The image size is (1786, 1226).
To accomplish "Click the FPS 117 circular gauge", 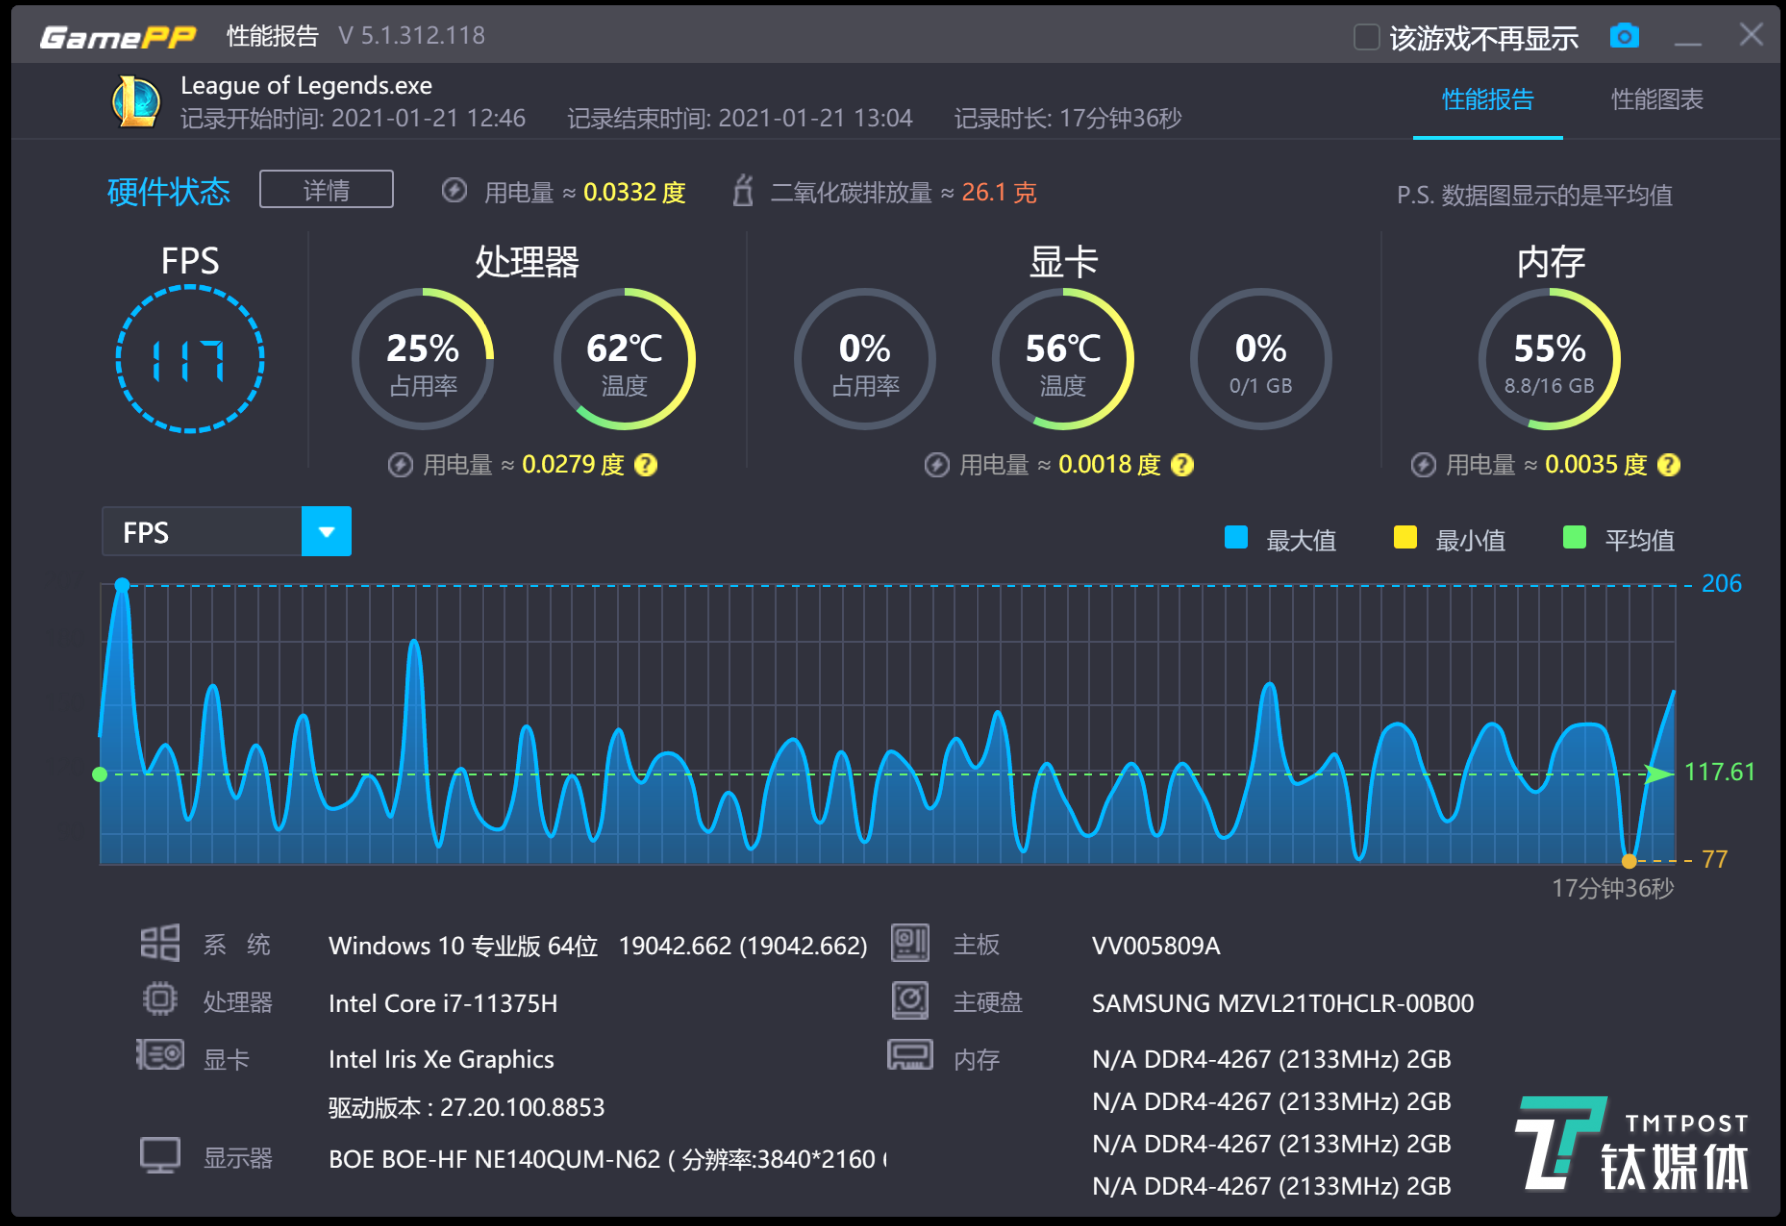I will tap(190, 359).
